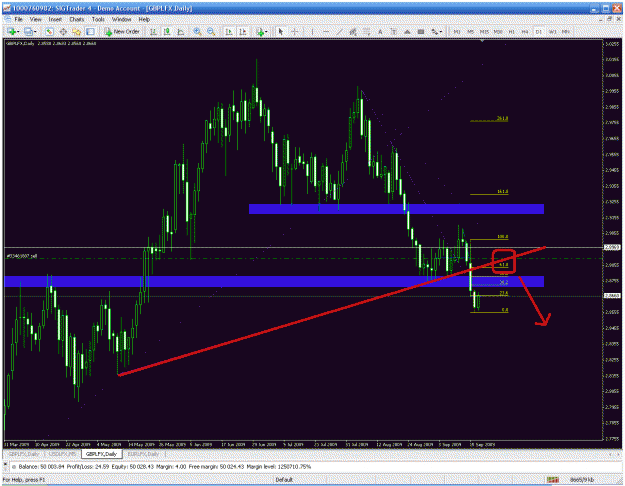
Task: Click the Indicators list icon
Action: 260,32
